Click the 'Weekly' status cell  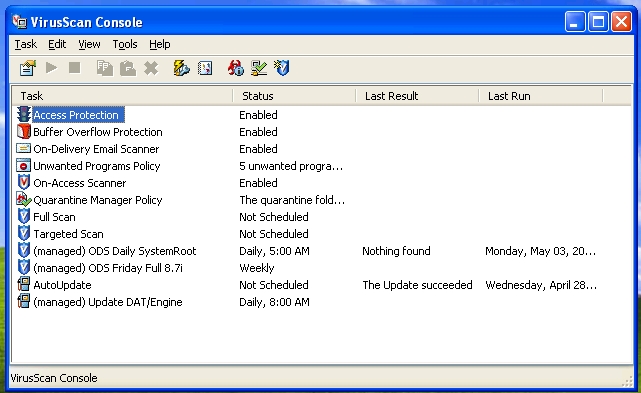pyautogui.click(x=257, y=268)
